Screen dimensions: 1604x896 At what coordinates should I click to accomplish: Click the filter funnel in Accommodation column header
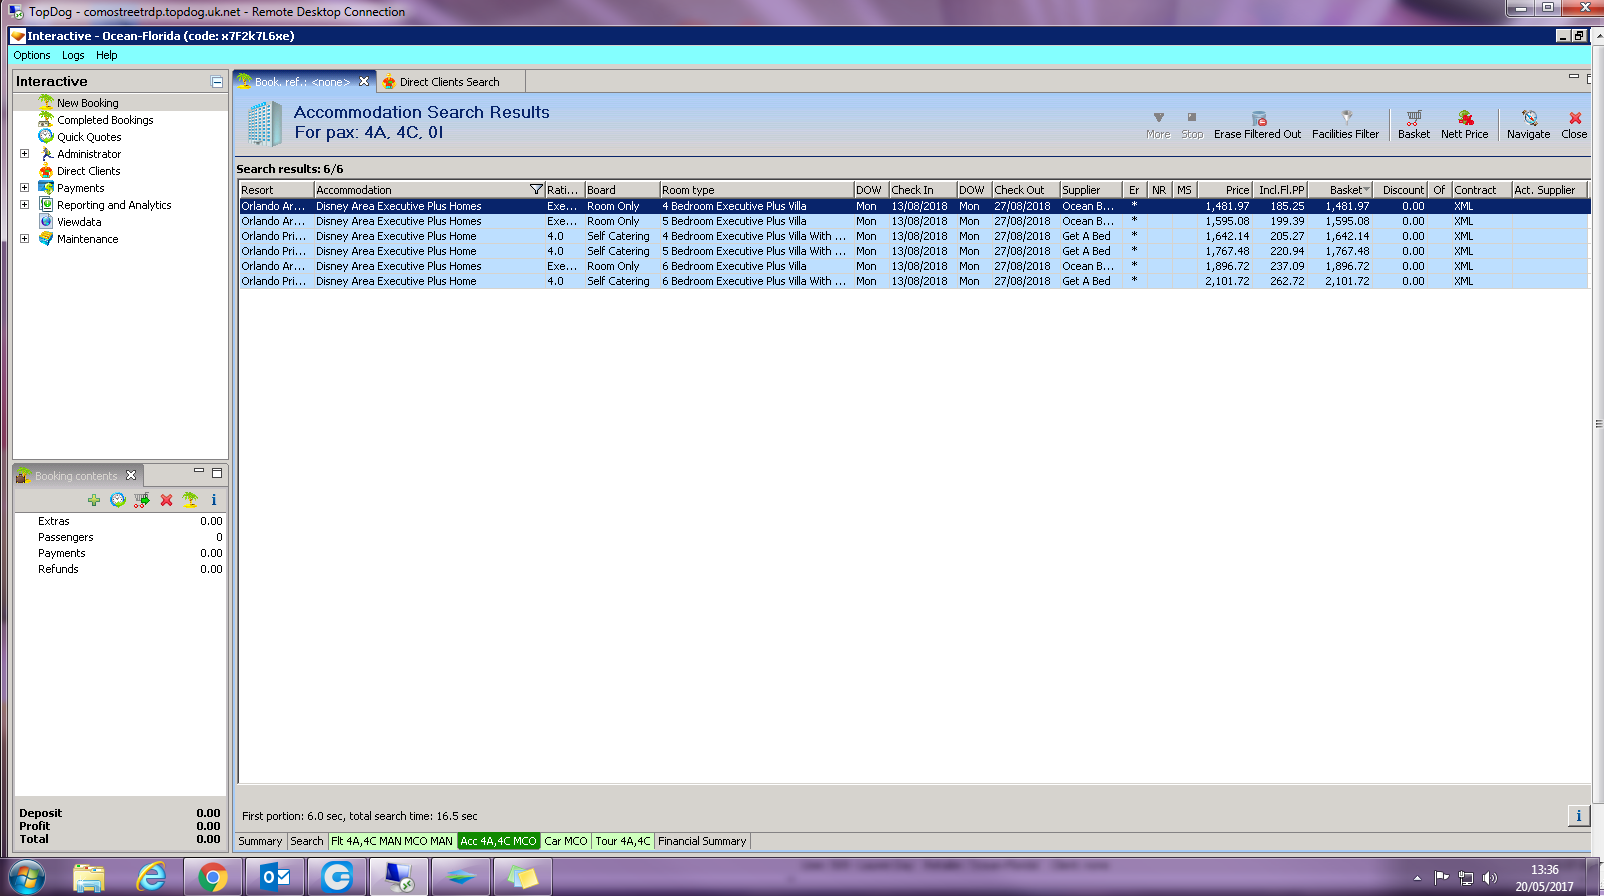coord(536,190)
